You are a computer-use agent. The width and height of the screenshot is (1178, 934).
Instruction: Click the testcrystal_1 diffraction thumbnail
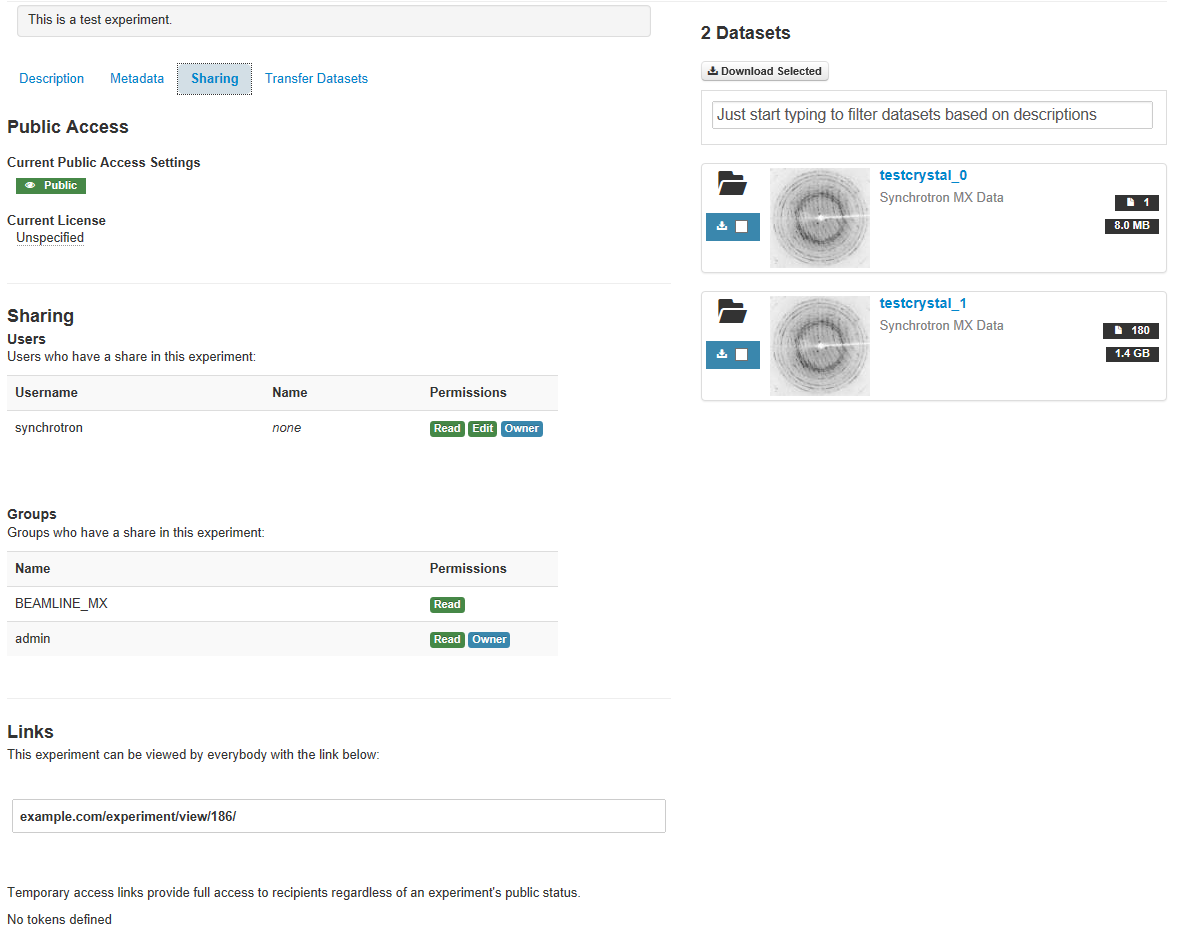point(820,346)
